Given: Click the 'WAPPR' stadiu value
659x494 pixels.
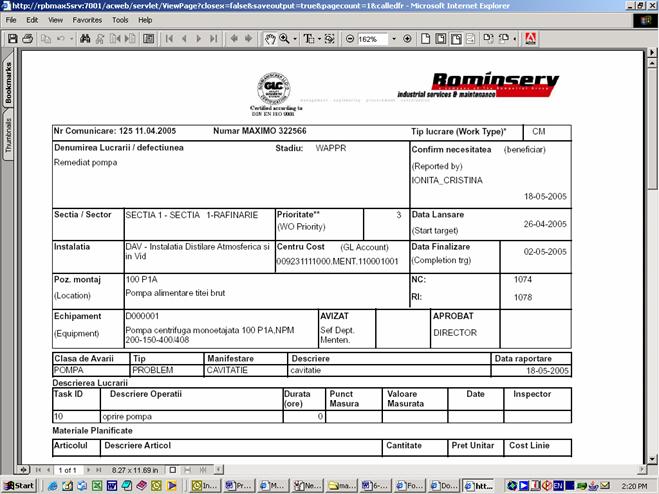Looking at the screenshot, I should 331,148.
